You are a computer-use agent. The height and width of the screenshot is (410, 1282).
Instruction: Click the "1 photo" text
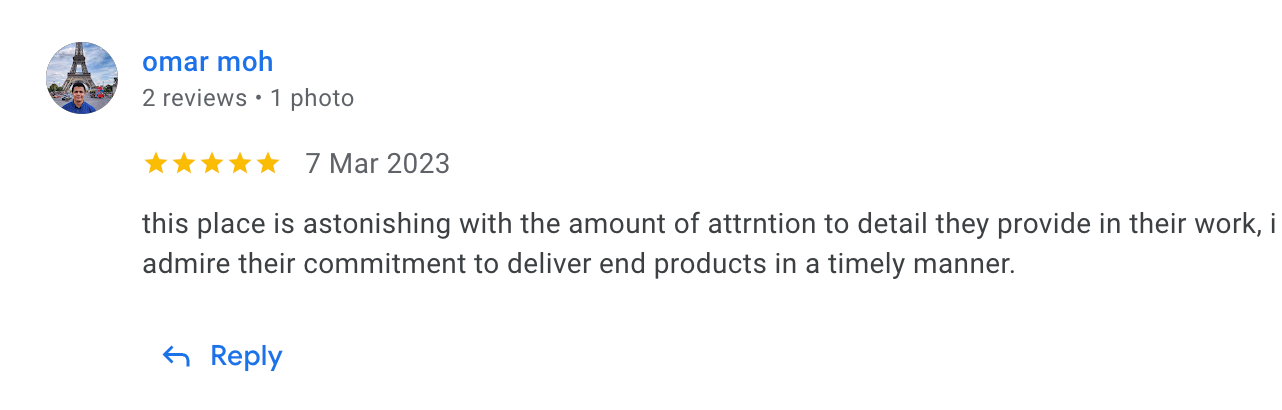[312, 98]
